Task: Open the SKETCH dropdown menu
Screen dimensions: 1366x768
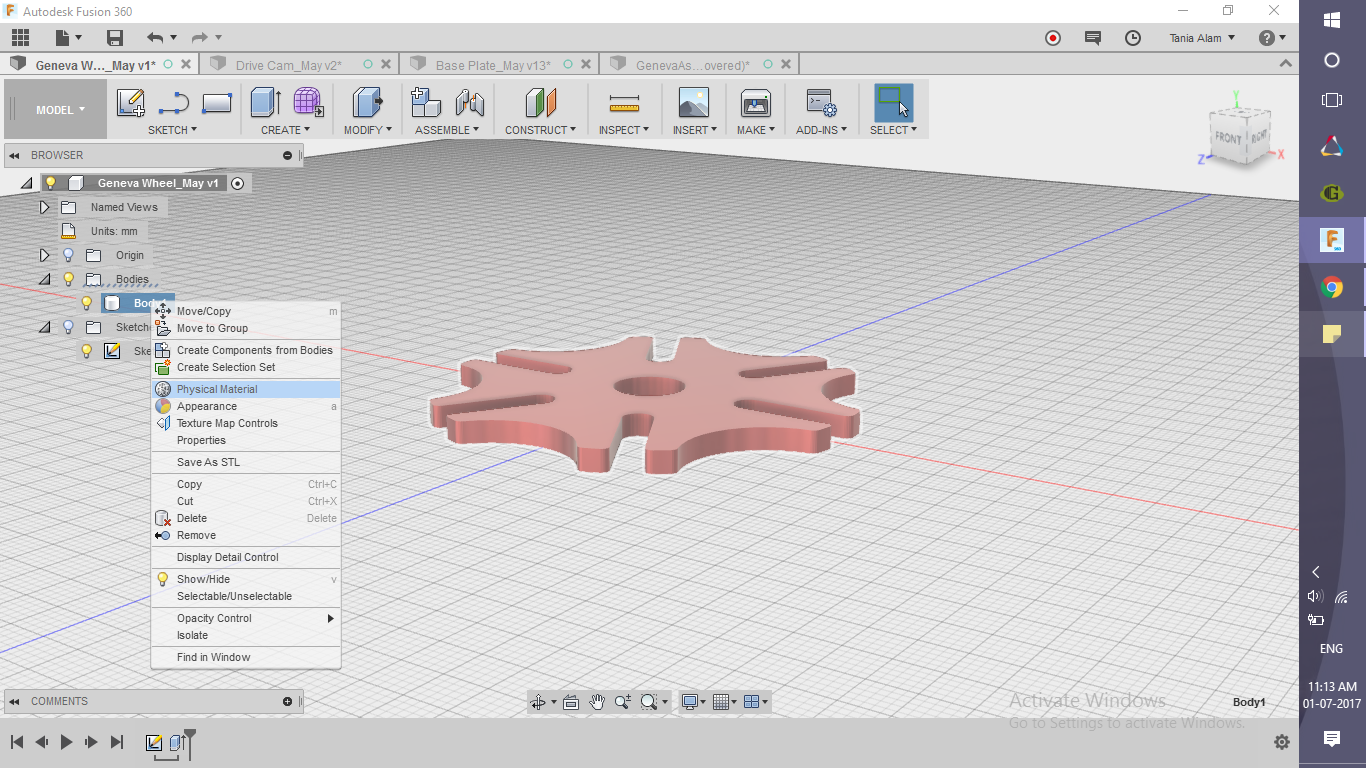Action: point(173,130)
